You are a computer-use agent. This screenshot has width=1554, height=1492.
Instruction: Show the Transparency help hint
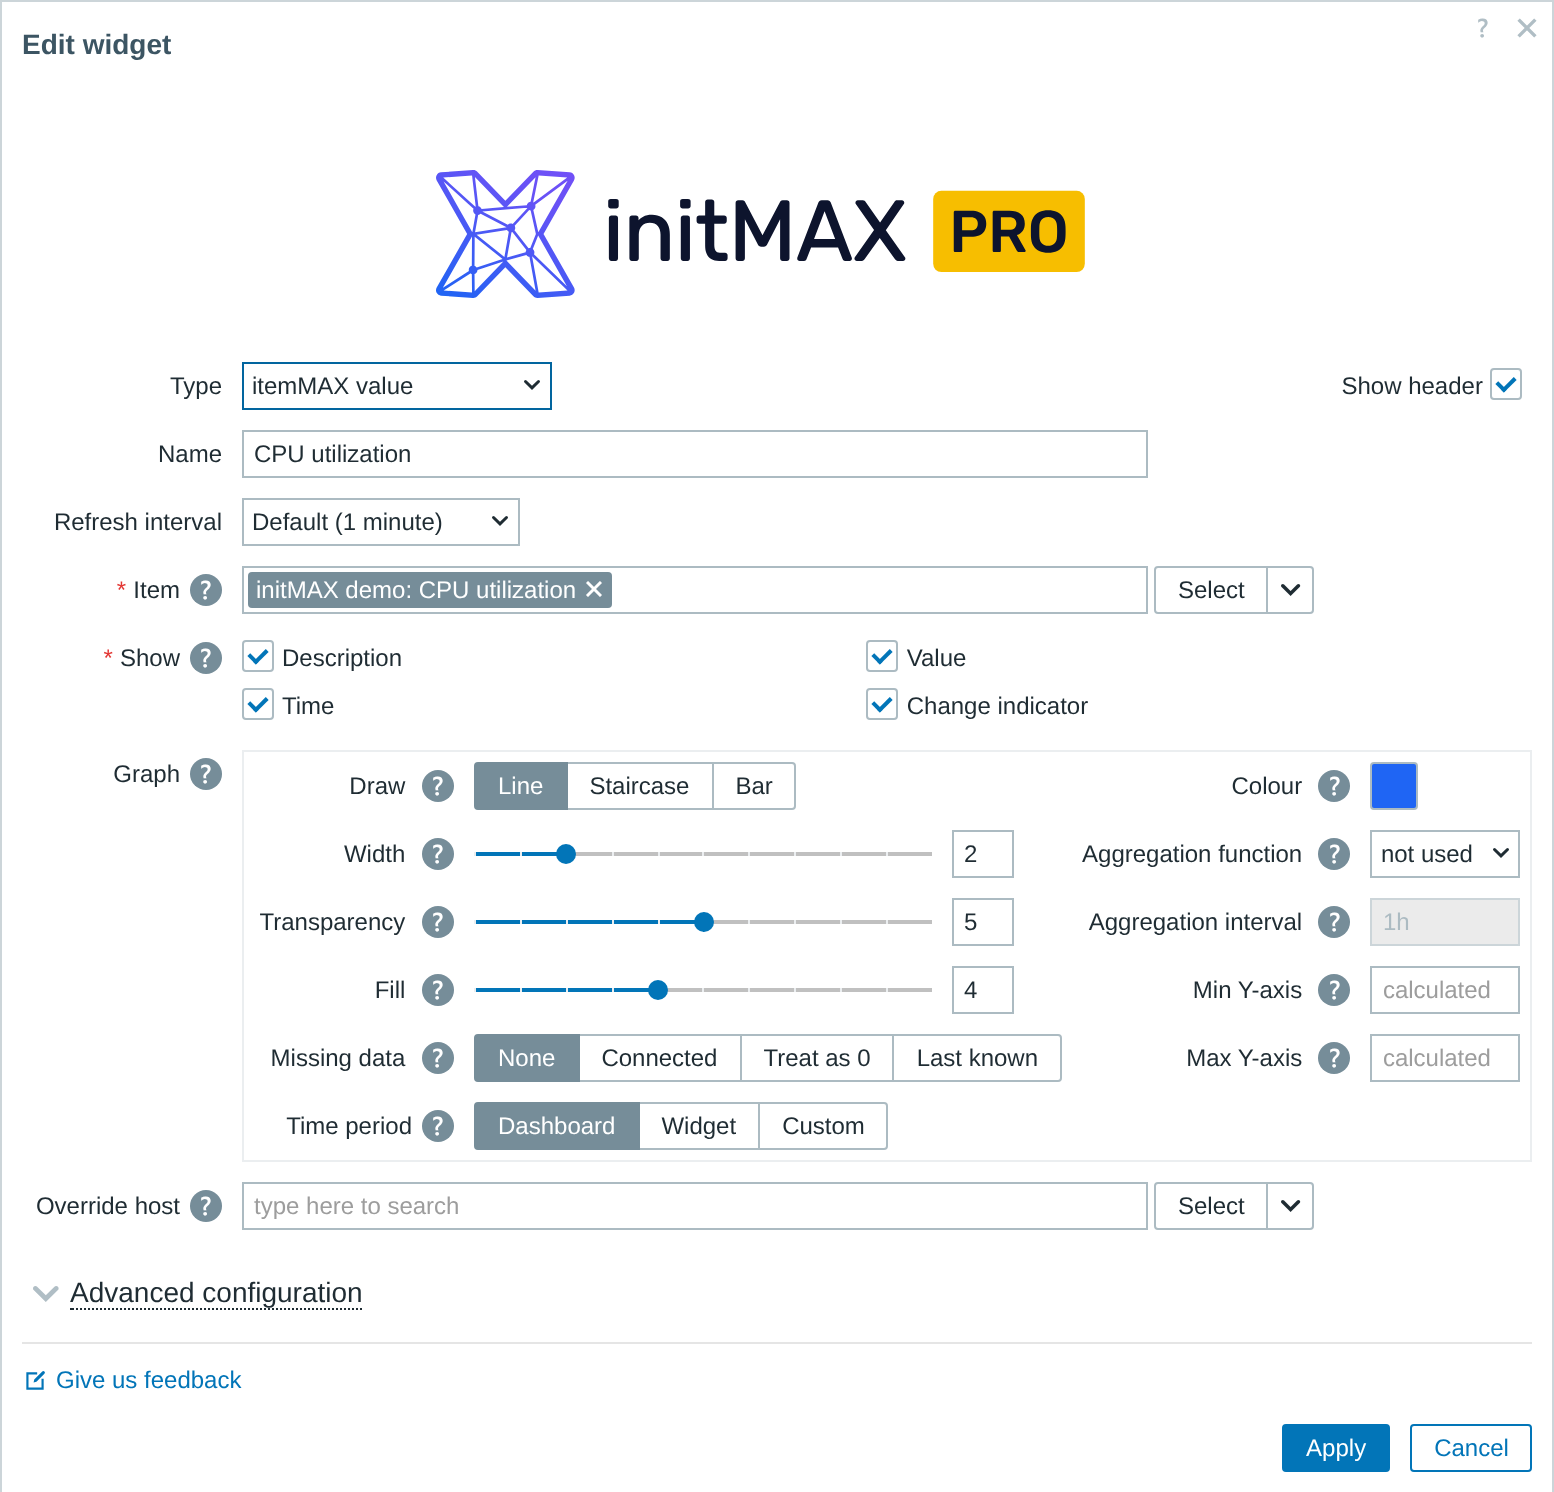(438, 922)
